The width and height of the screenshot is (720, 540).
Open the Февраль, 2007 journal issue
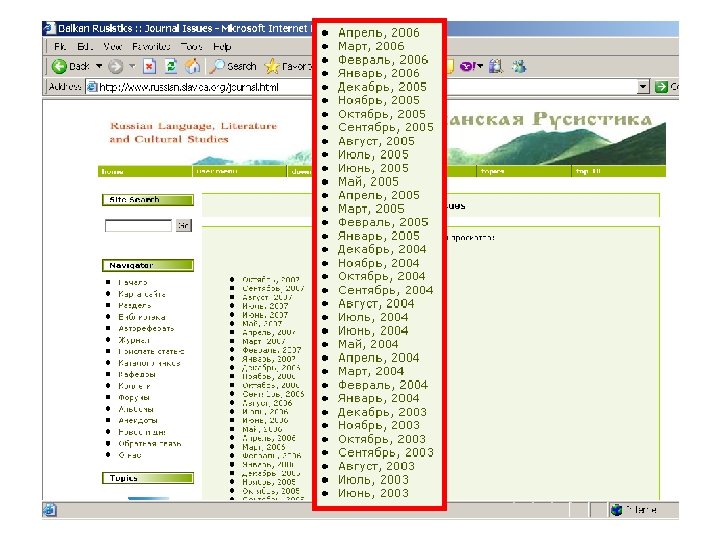pyautogui.click(x=271, y=350)
